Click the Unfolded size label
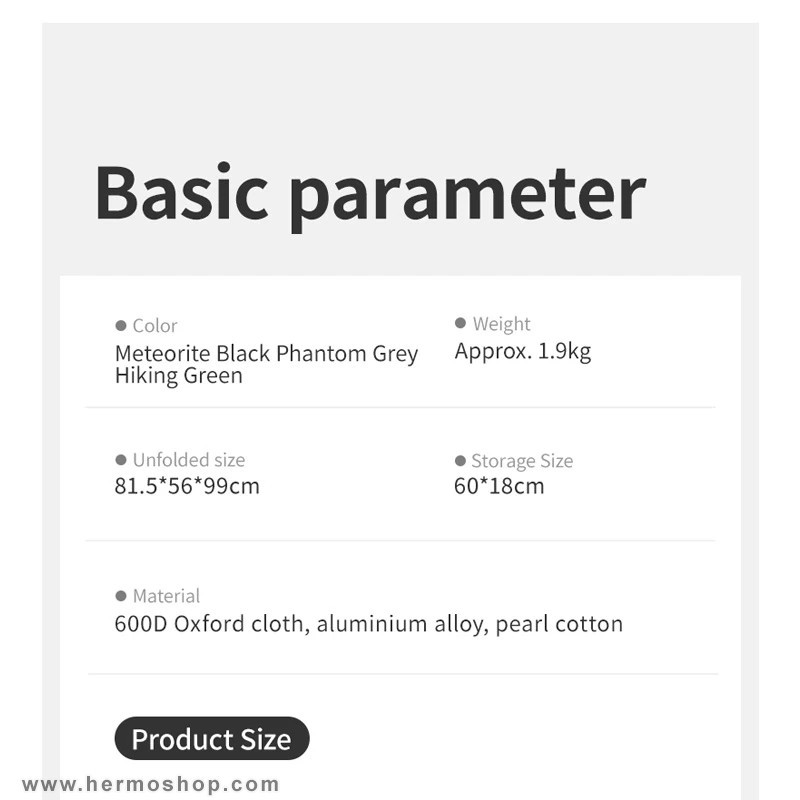 (x=189, y=460)
